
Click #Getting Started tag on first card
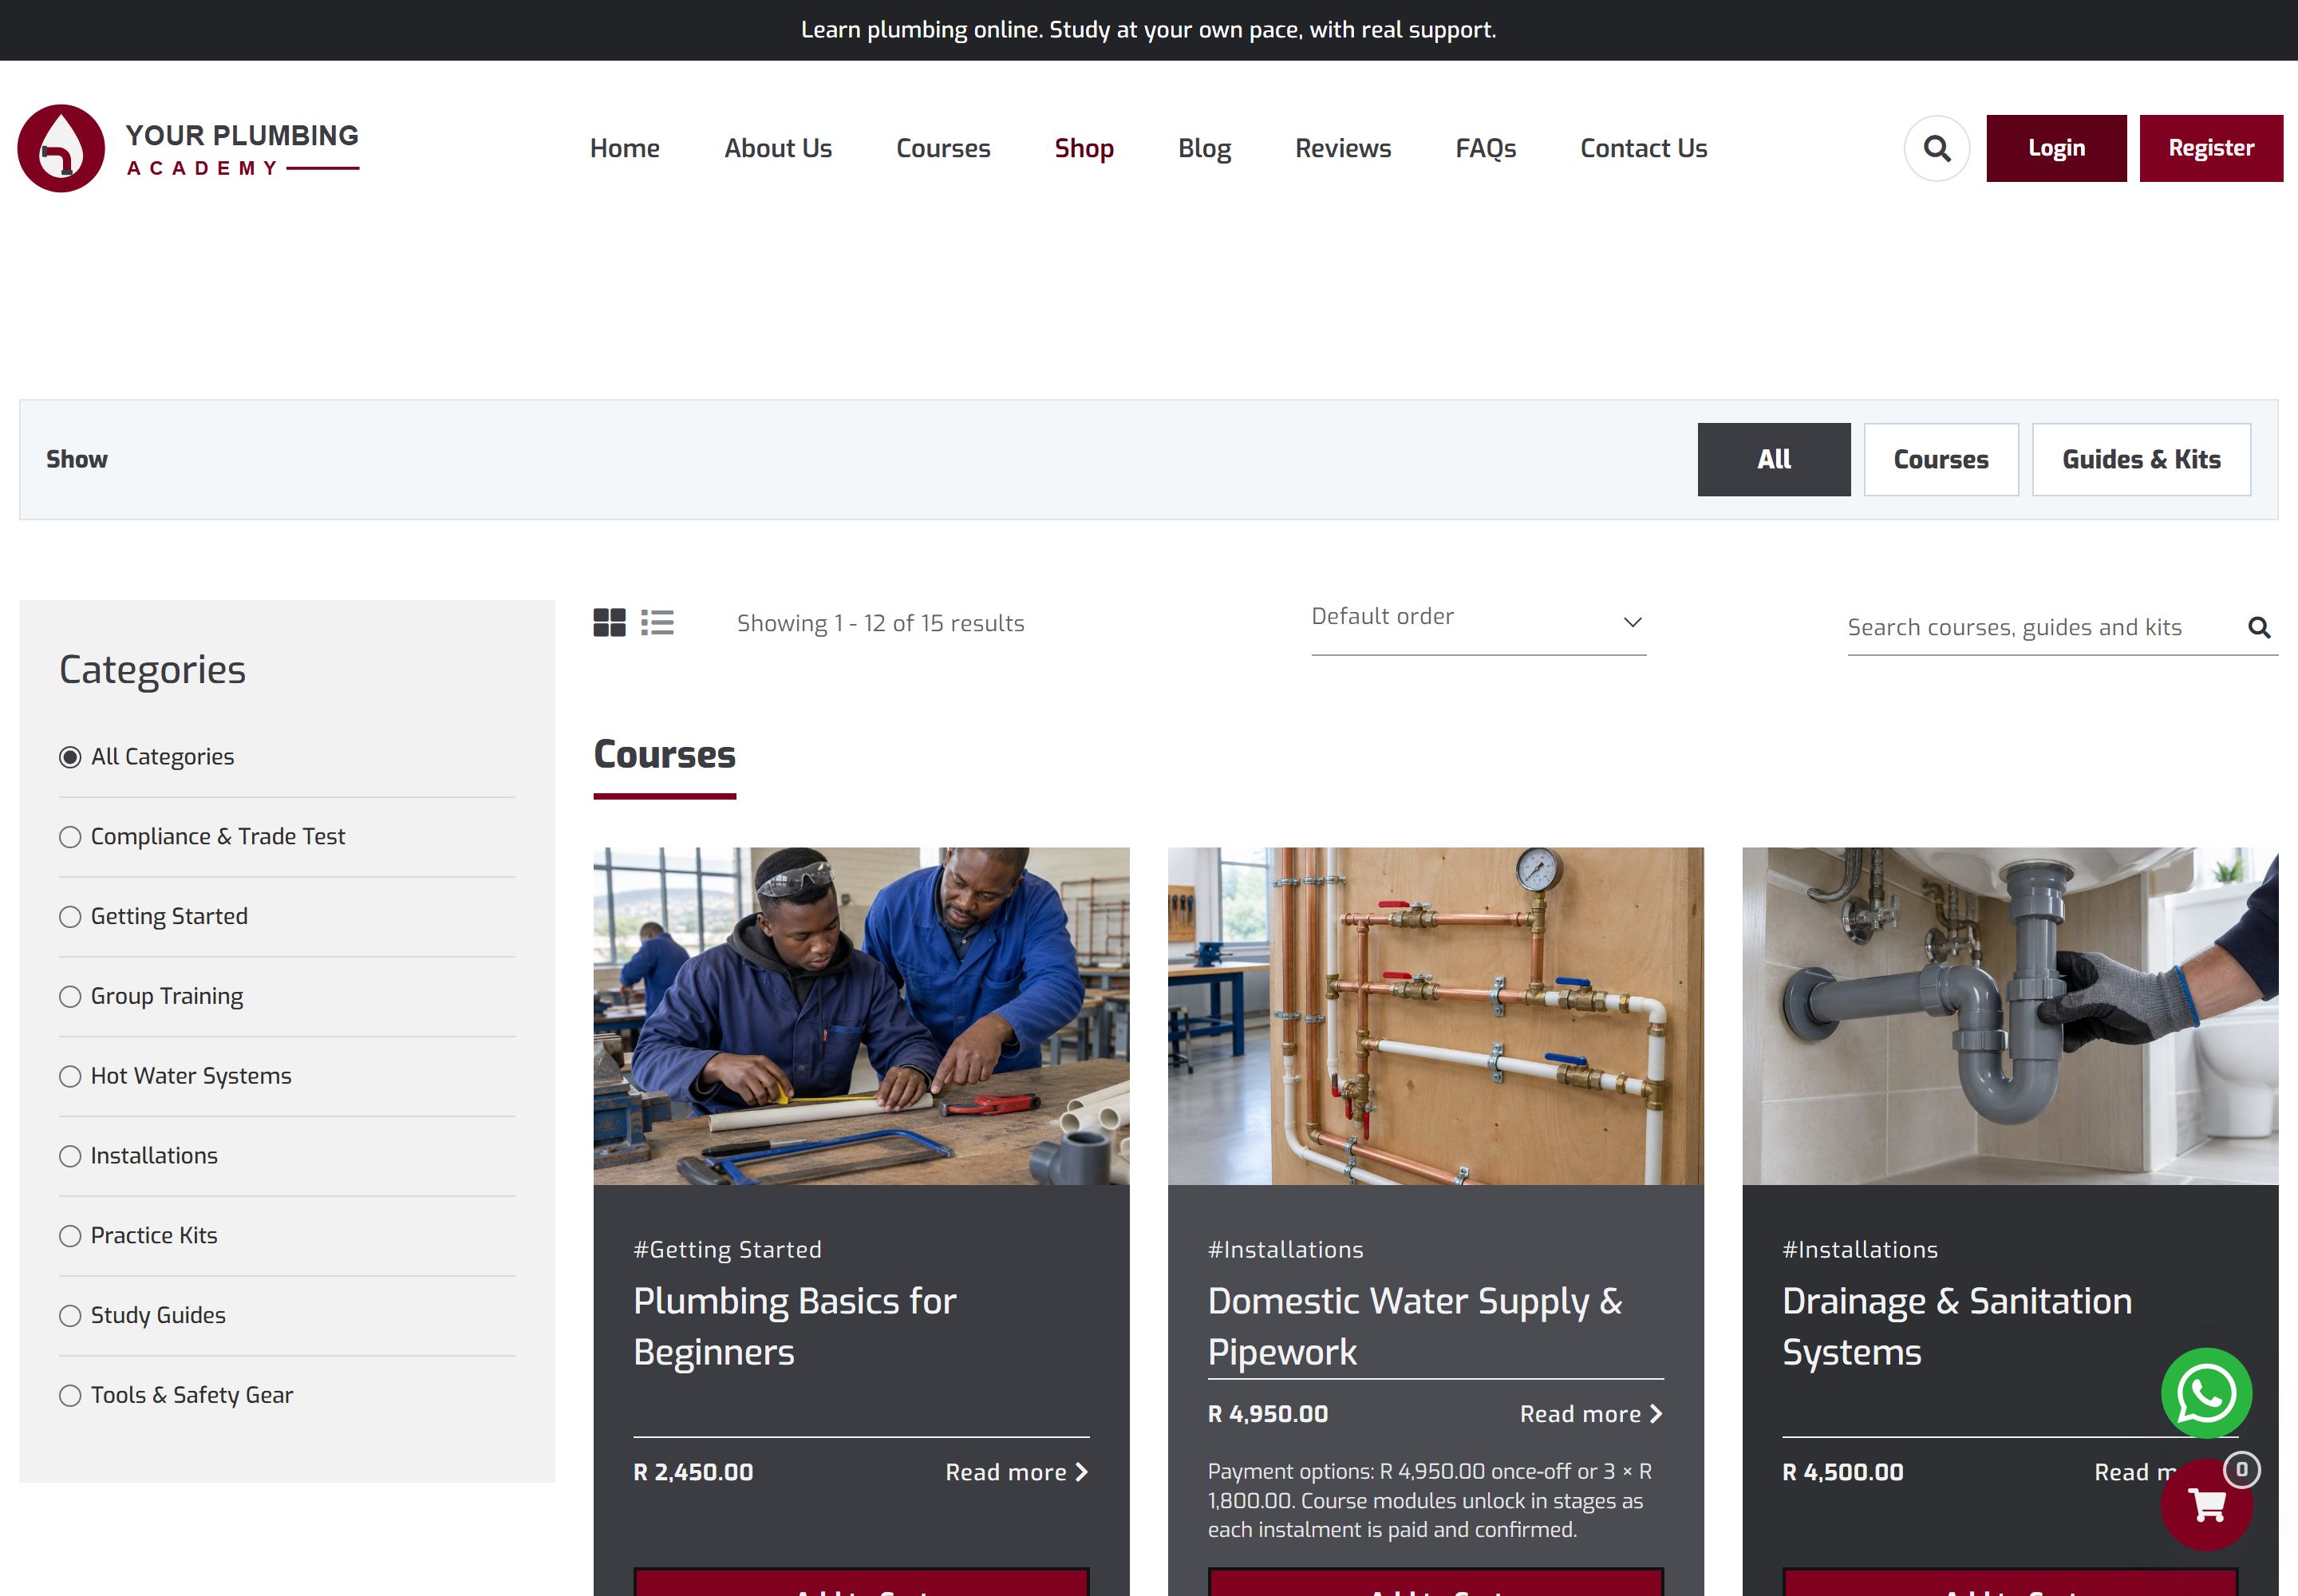[727, 1249]
